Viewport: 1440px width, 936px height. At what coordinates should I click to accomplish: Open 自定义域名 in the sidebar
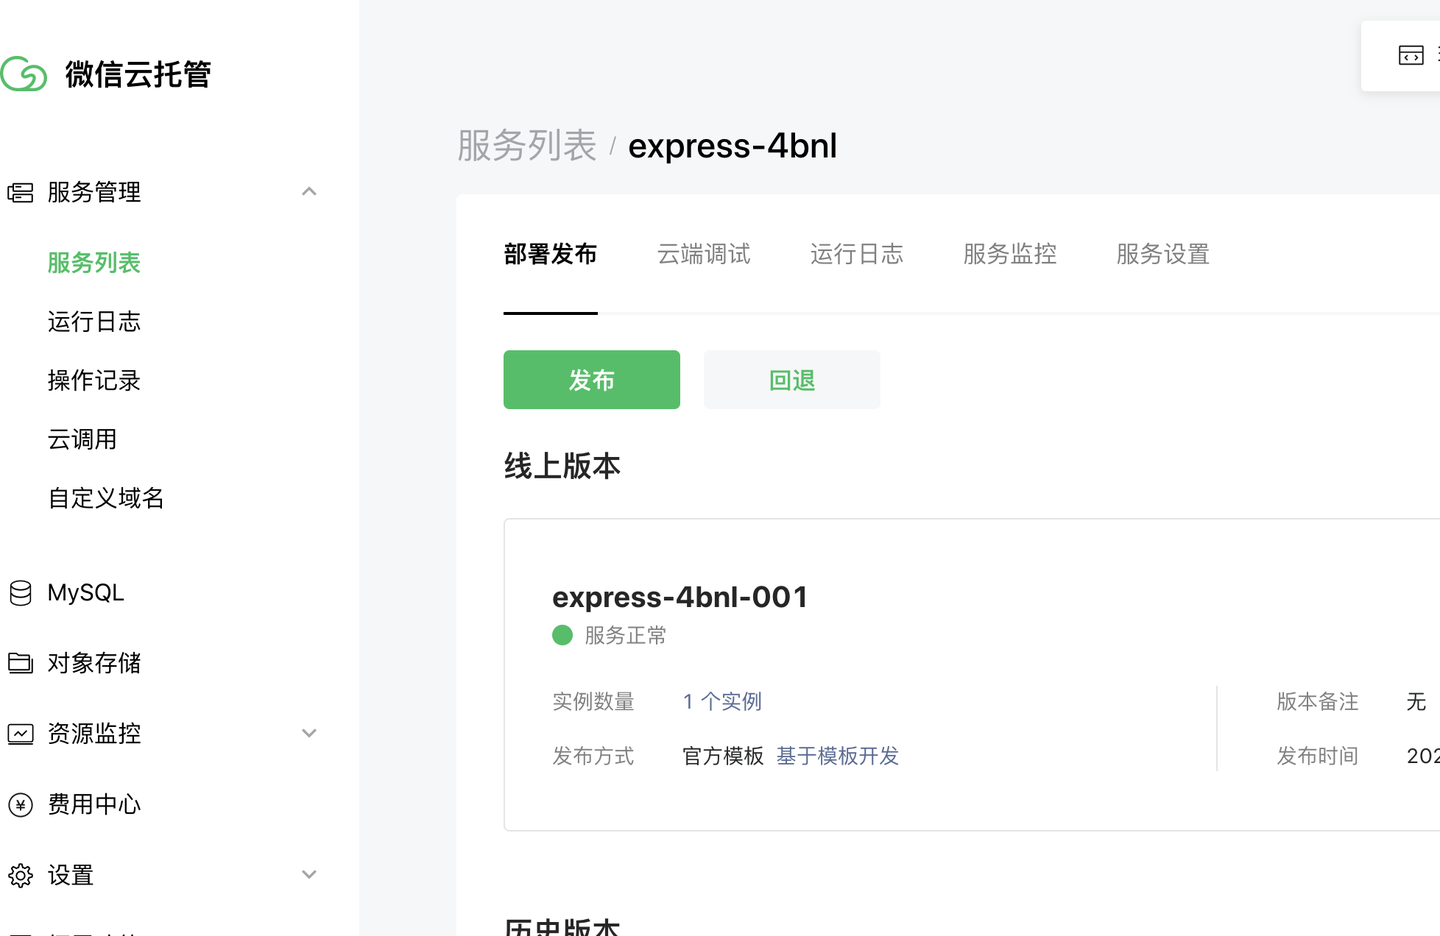[106, 499]
